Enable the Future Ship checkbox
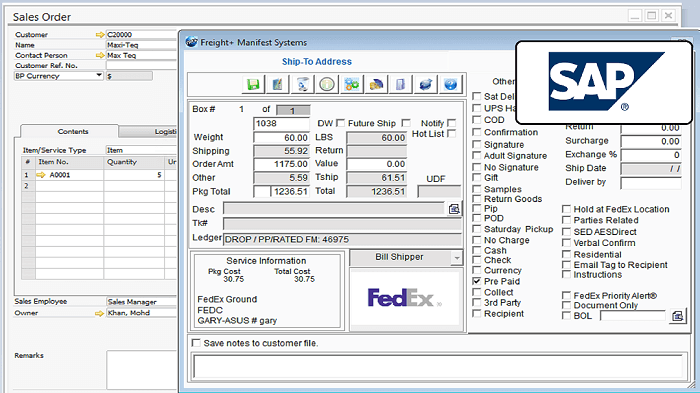Screen dimensions: 700x393 (x=406, y=123)
